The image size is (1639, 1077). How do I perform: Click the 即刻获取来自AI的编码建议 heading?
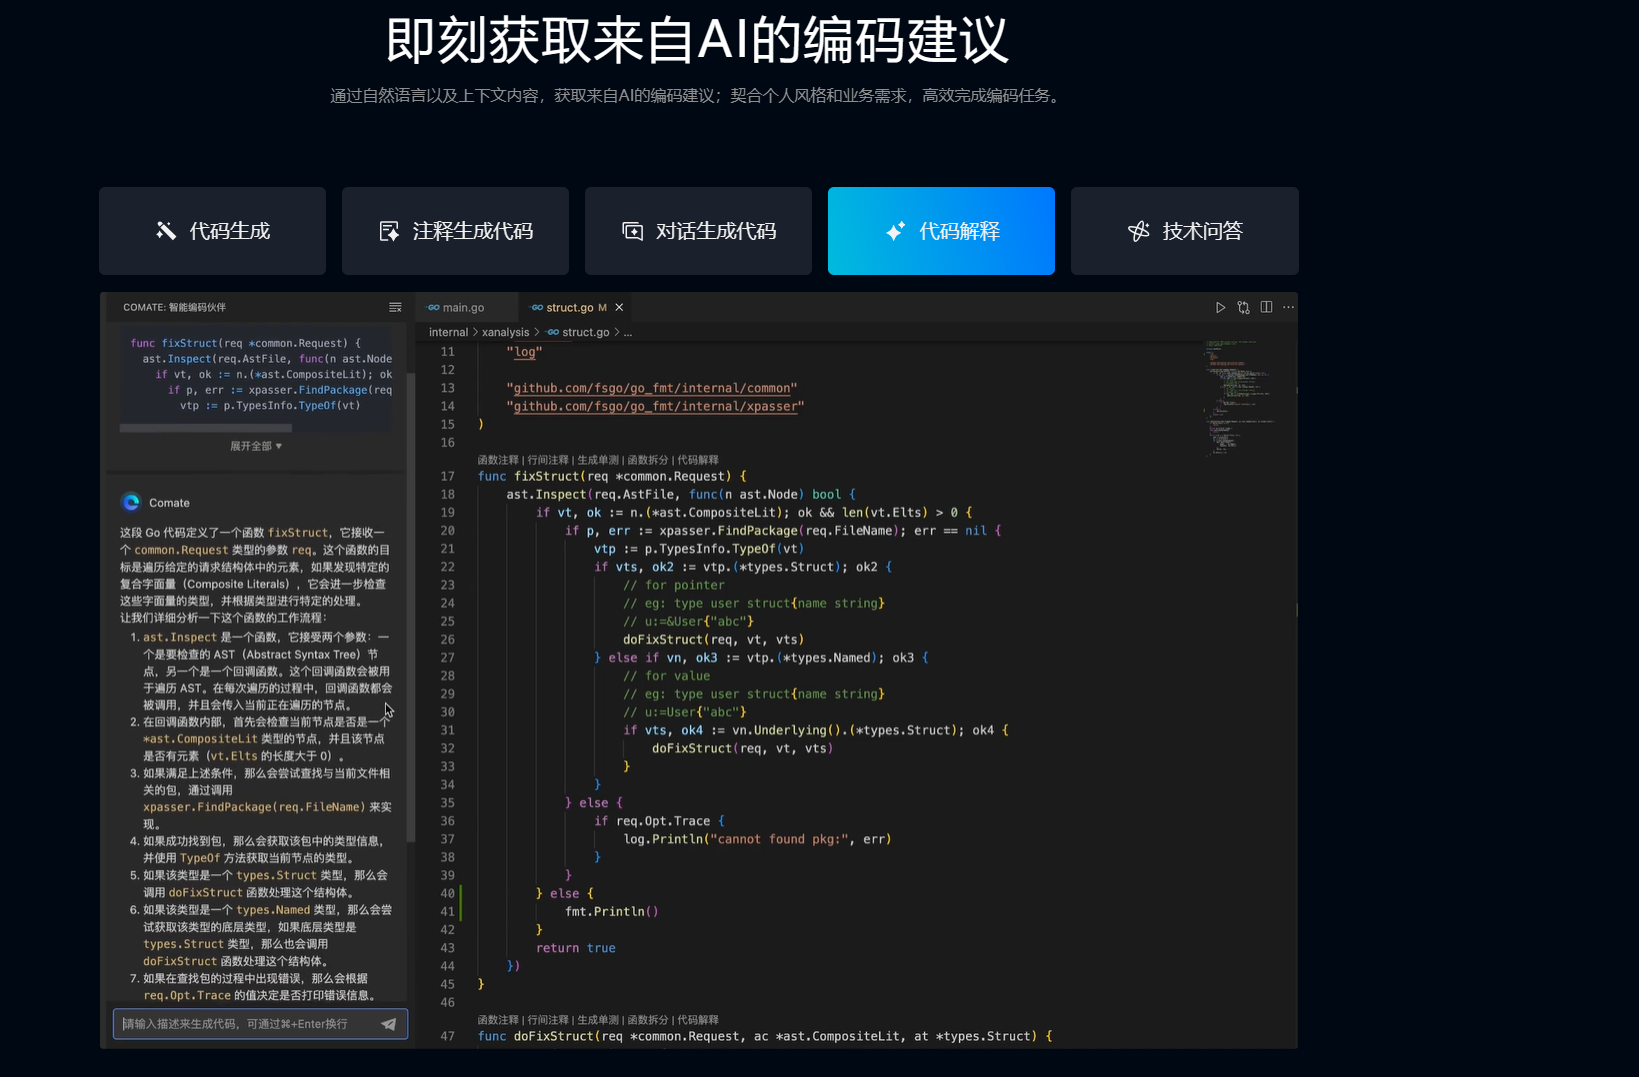coord(697,40)
